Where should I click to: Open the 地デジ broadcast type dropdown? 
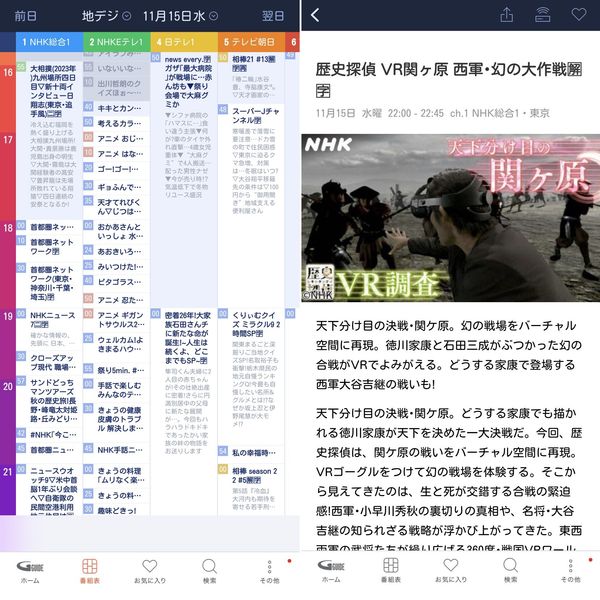click(106, 16)
